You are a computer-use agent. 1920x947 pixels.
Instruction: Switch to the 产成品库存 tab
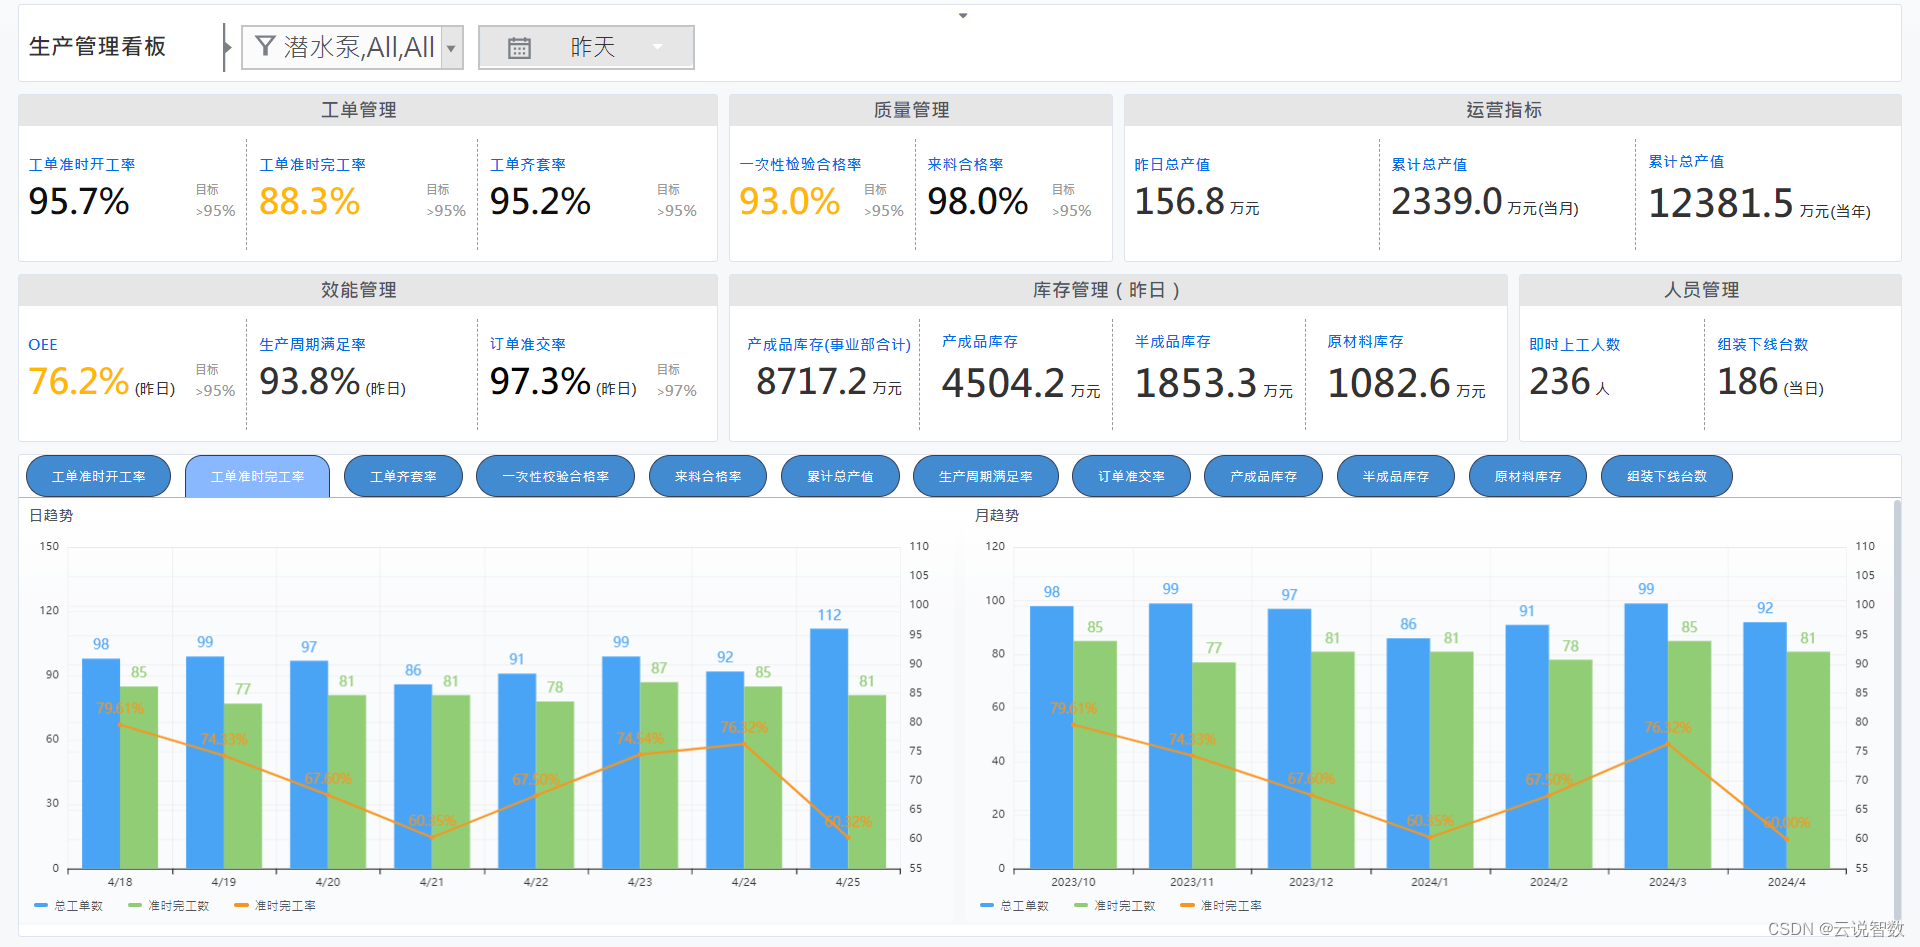(x=1263, y=476)
